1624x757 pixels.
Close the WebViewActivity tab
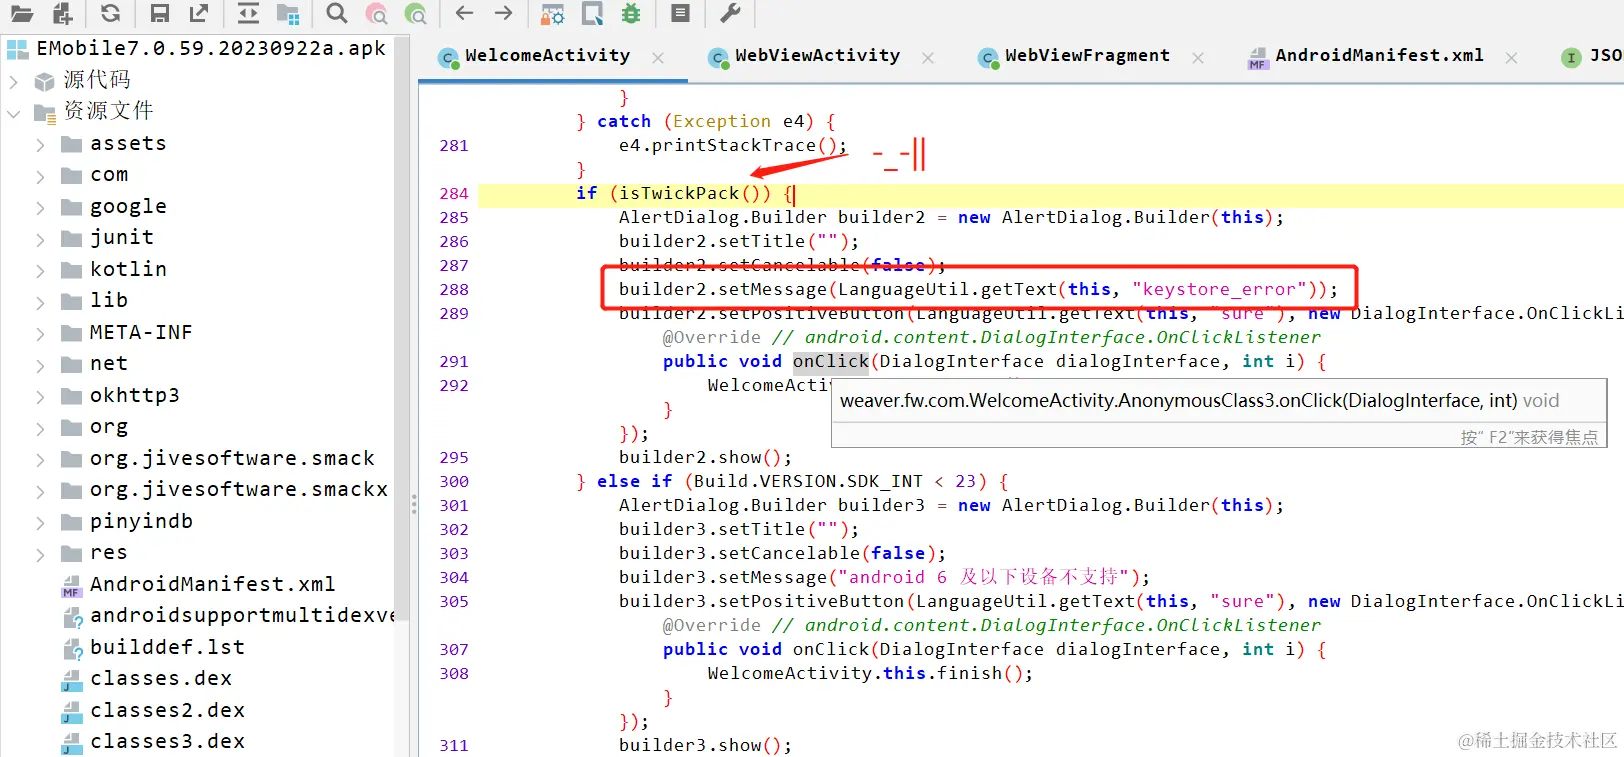coord(928,58)
